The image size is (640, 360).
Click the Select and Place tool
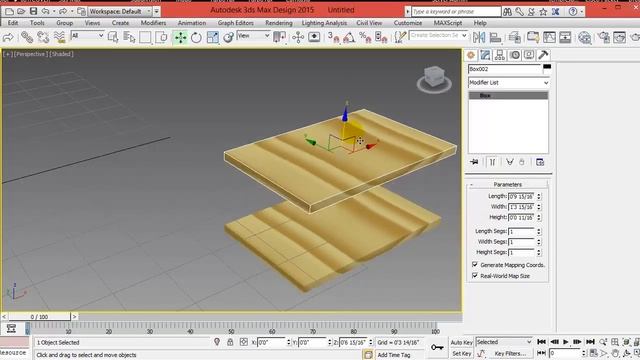click(x=229, y=37)
